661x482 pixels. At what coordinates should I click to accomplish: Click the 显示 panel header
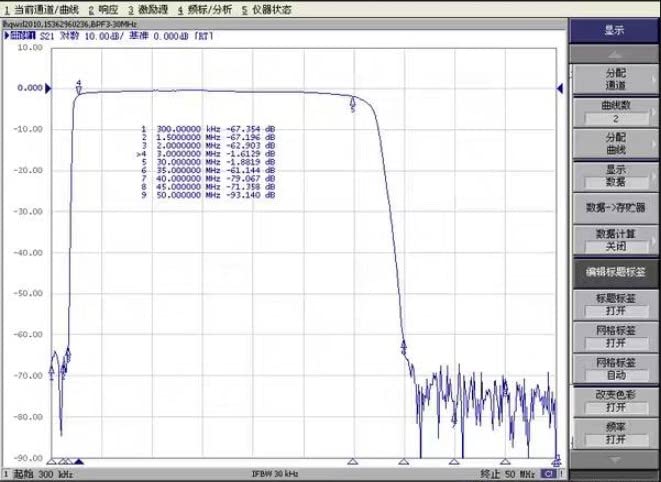click(x=614, y=30)
